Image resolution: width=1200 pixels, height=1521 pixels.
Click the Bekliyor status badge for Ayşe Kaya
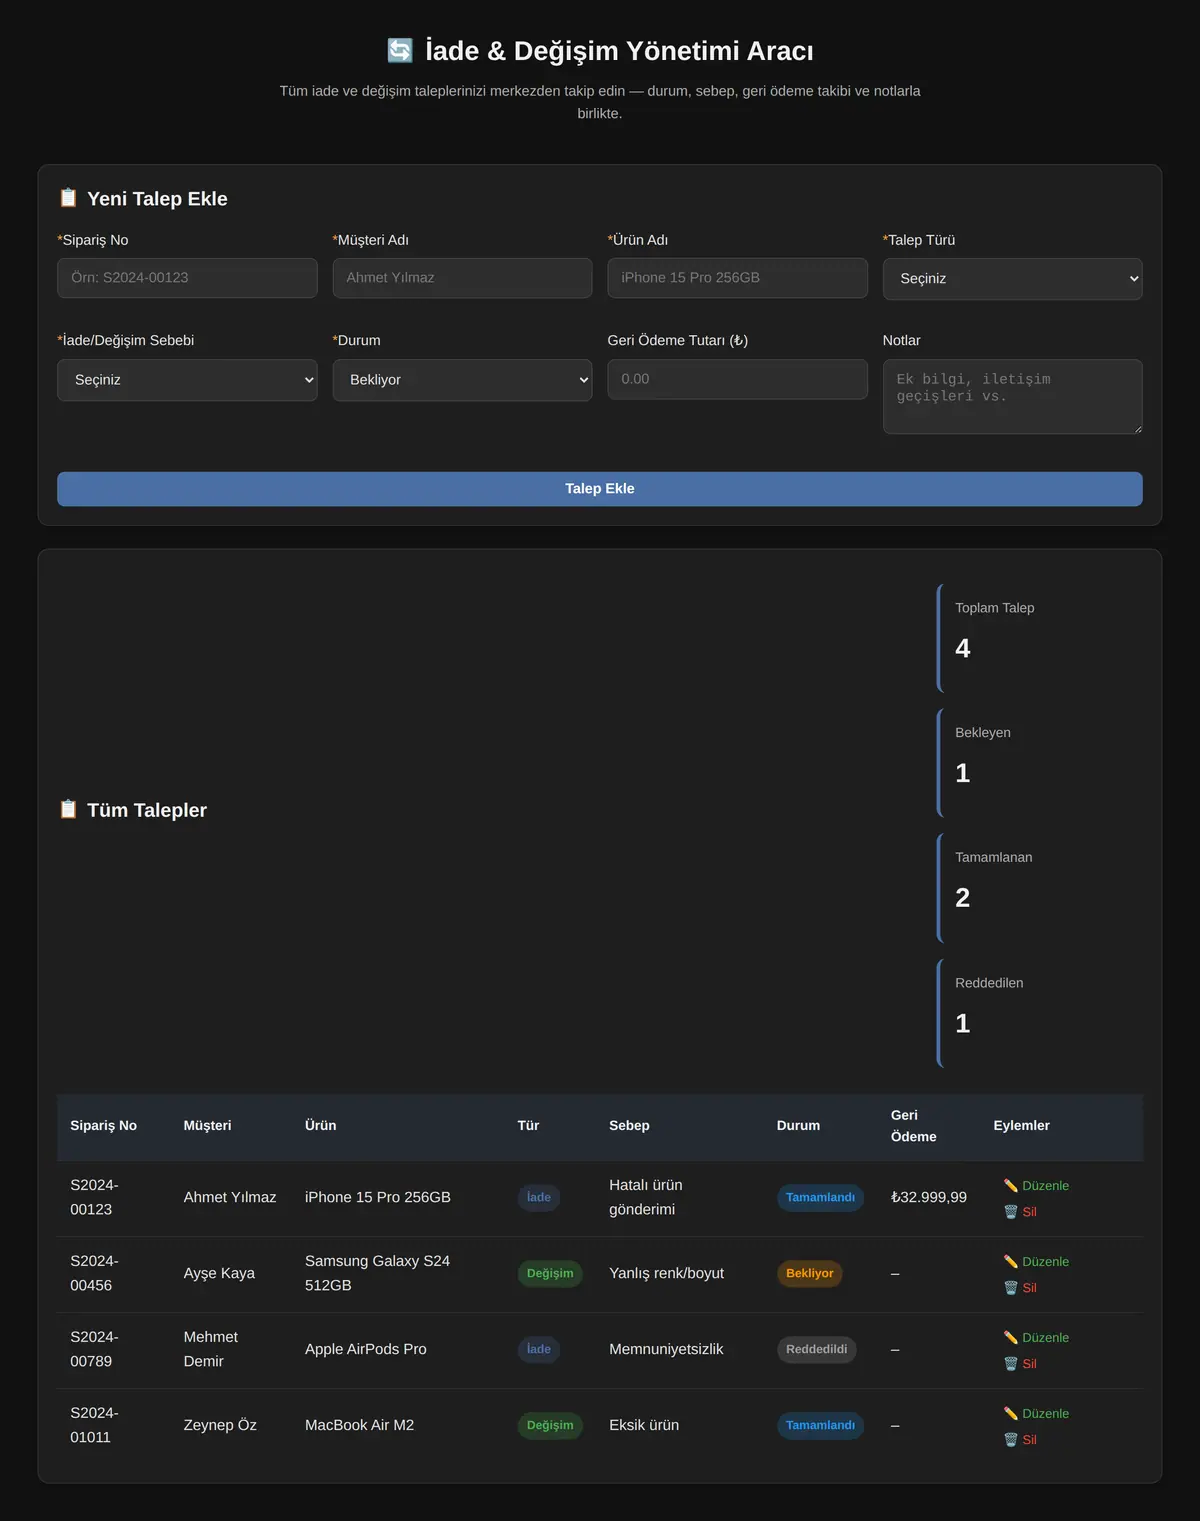click(x=810, y=1273)
